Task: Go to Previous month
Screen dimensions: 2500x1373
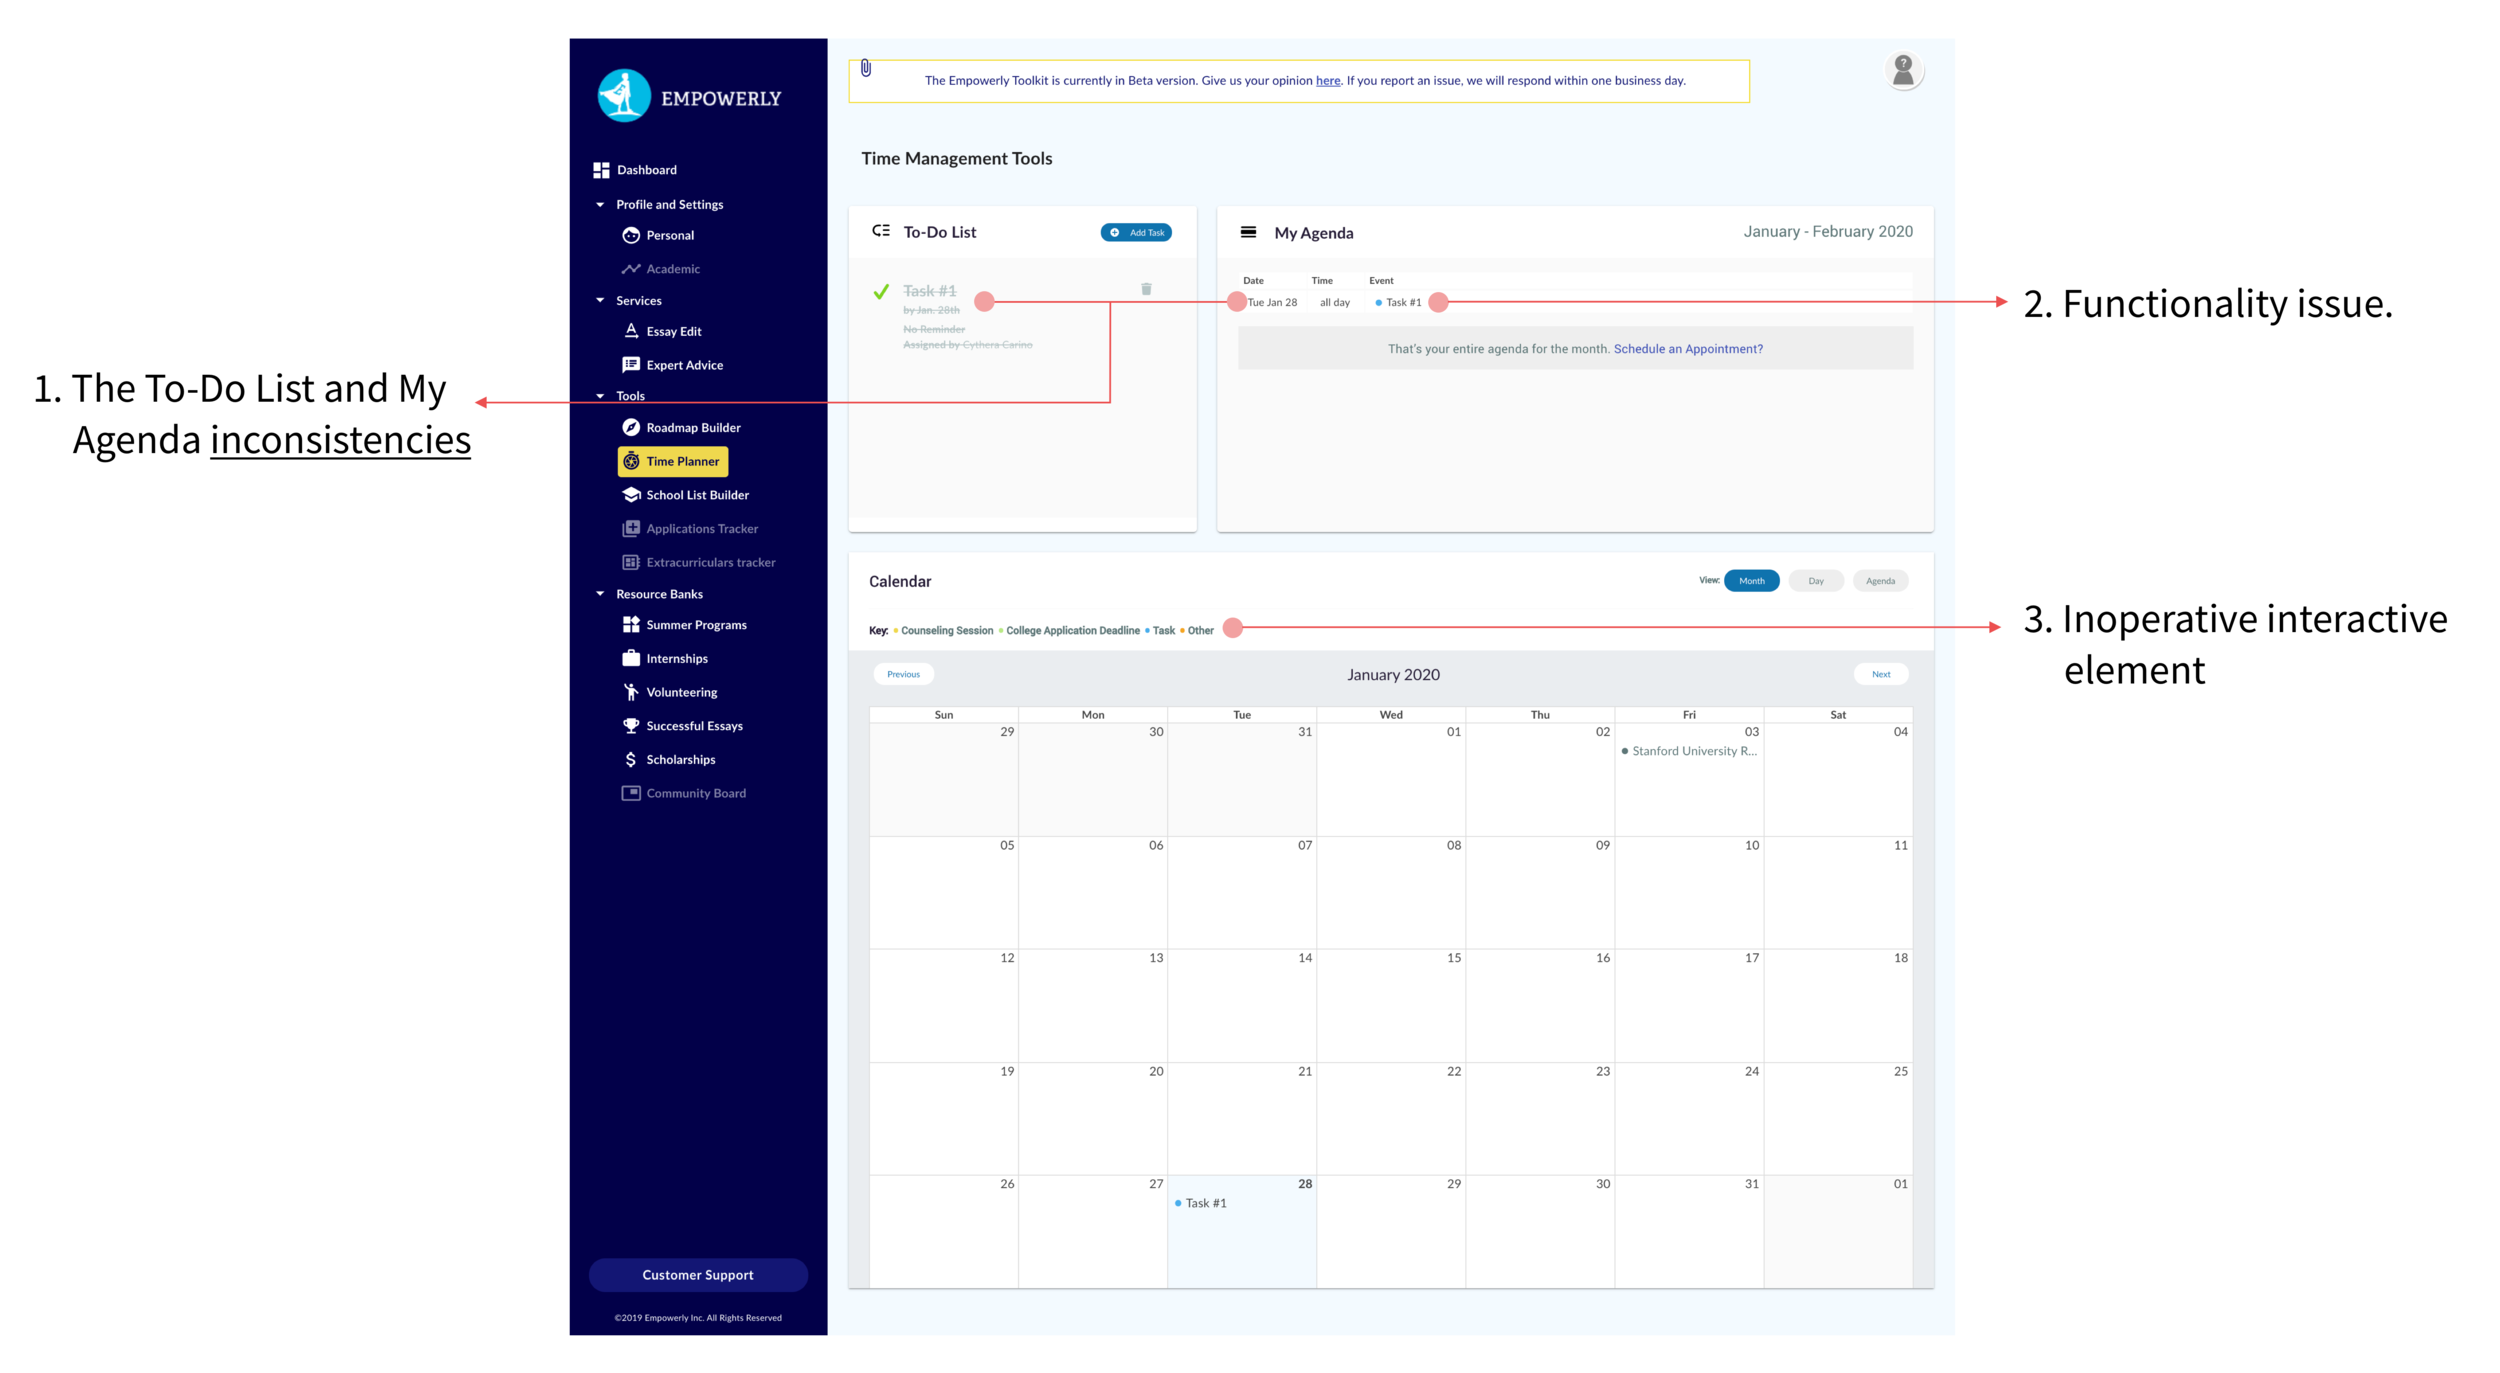Action: [x=903, y=674]
